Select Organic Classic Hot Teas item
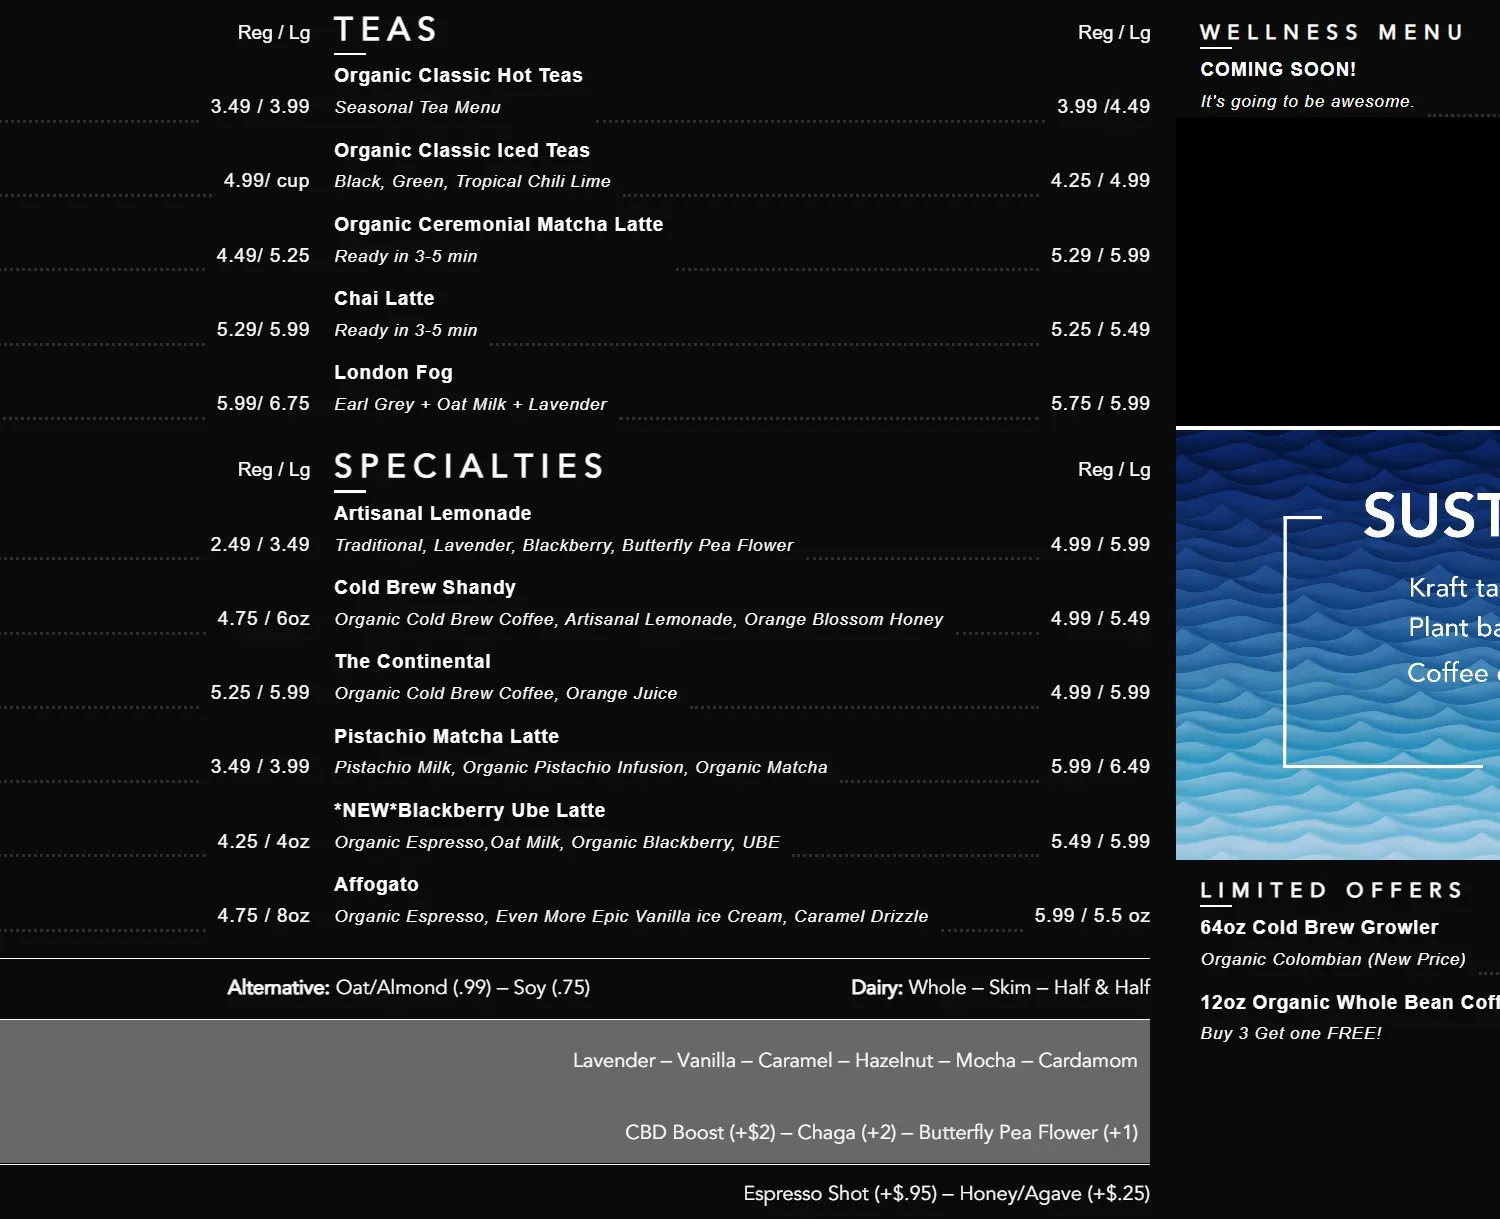The image size is (1500, 1219). pyautogui.click(x=458, y=76)
